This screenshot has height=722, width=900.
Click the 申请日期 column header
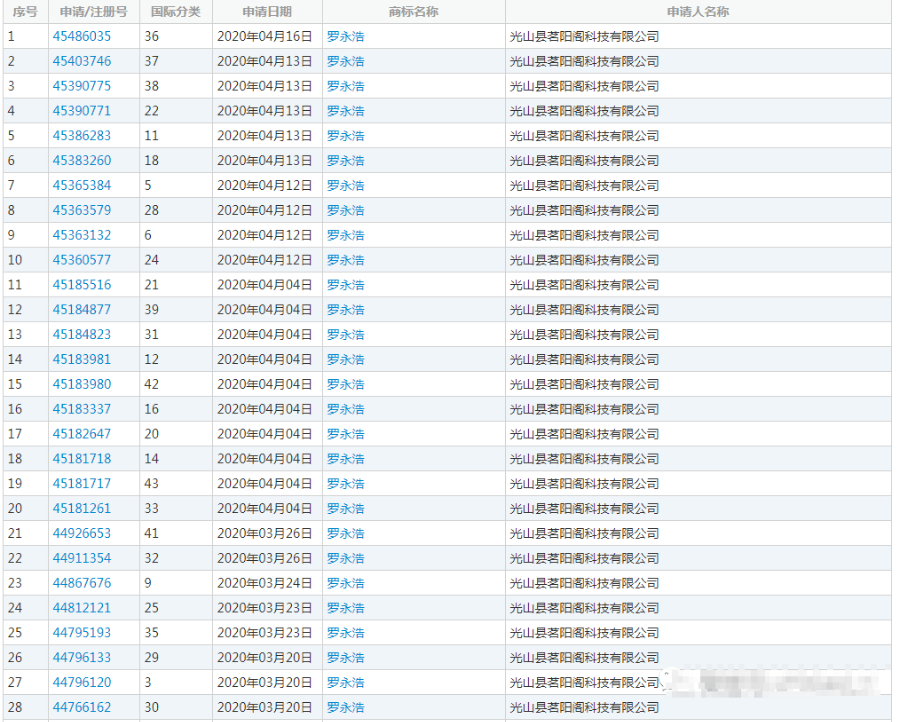click(x=267, y=12)
